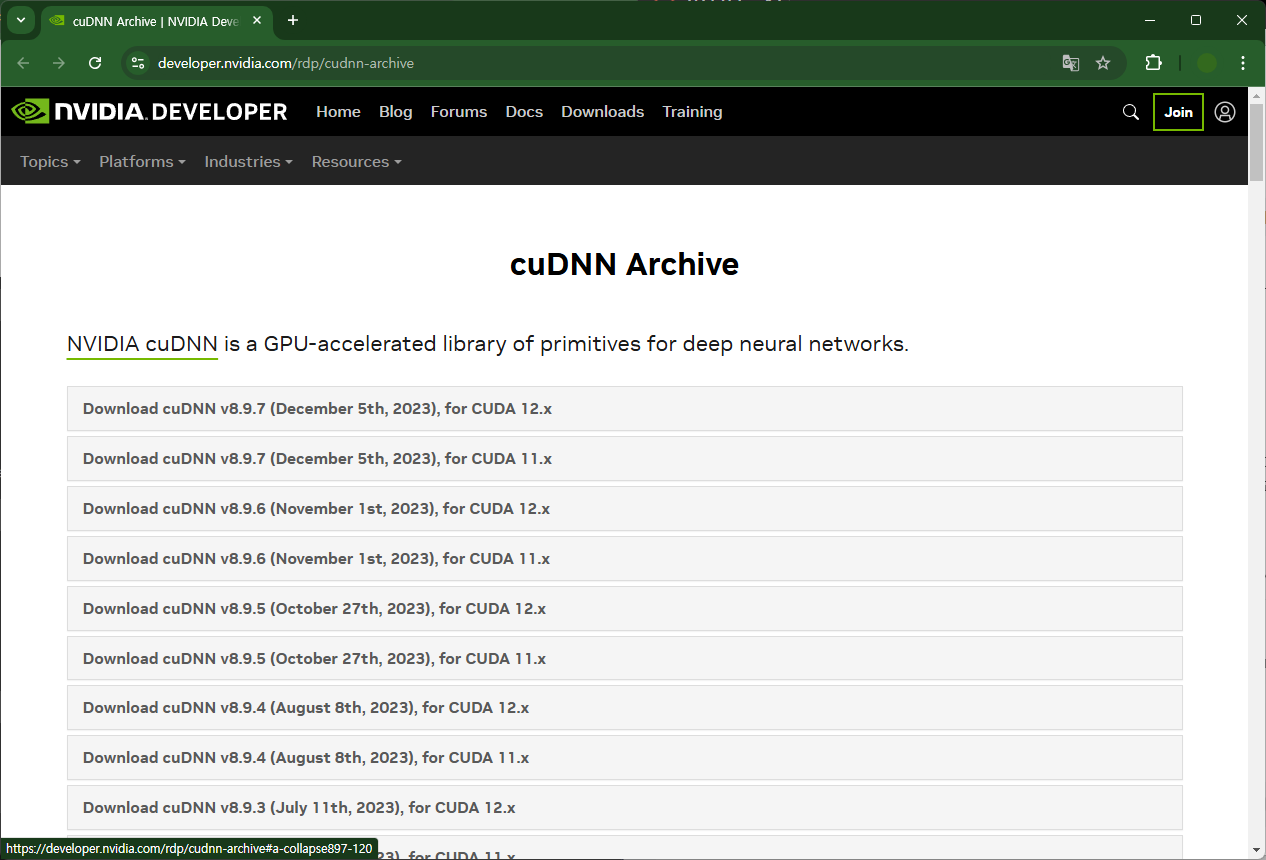Screen dimensions: 1266x860
Task: Select the cuDNN Archive browser tab
Action: 155,21
